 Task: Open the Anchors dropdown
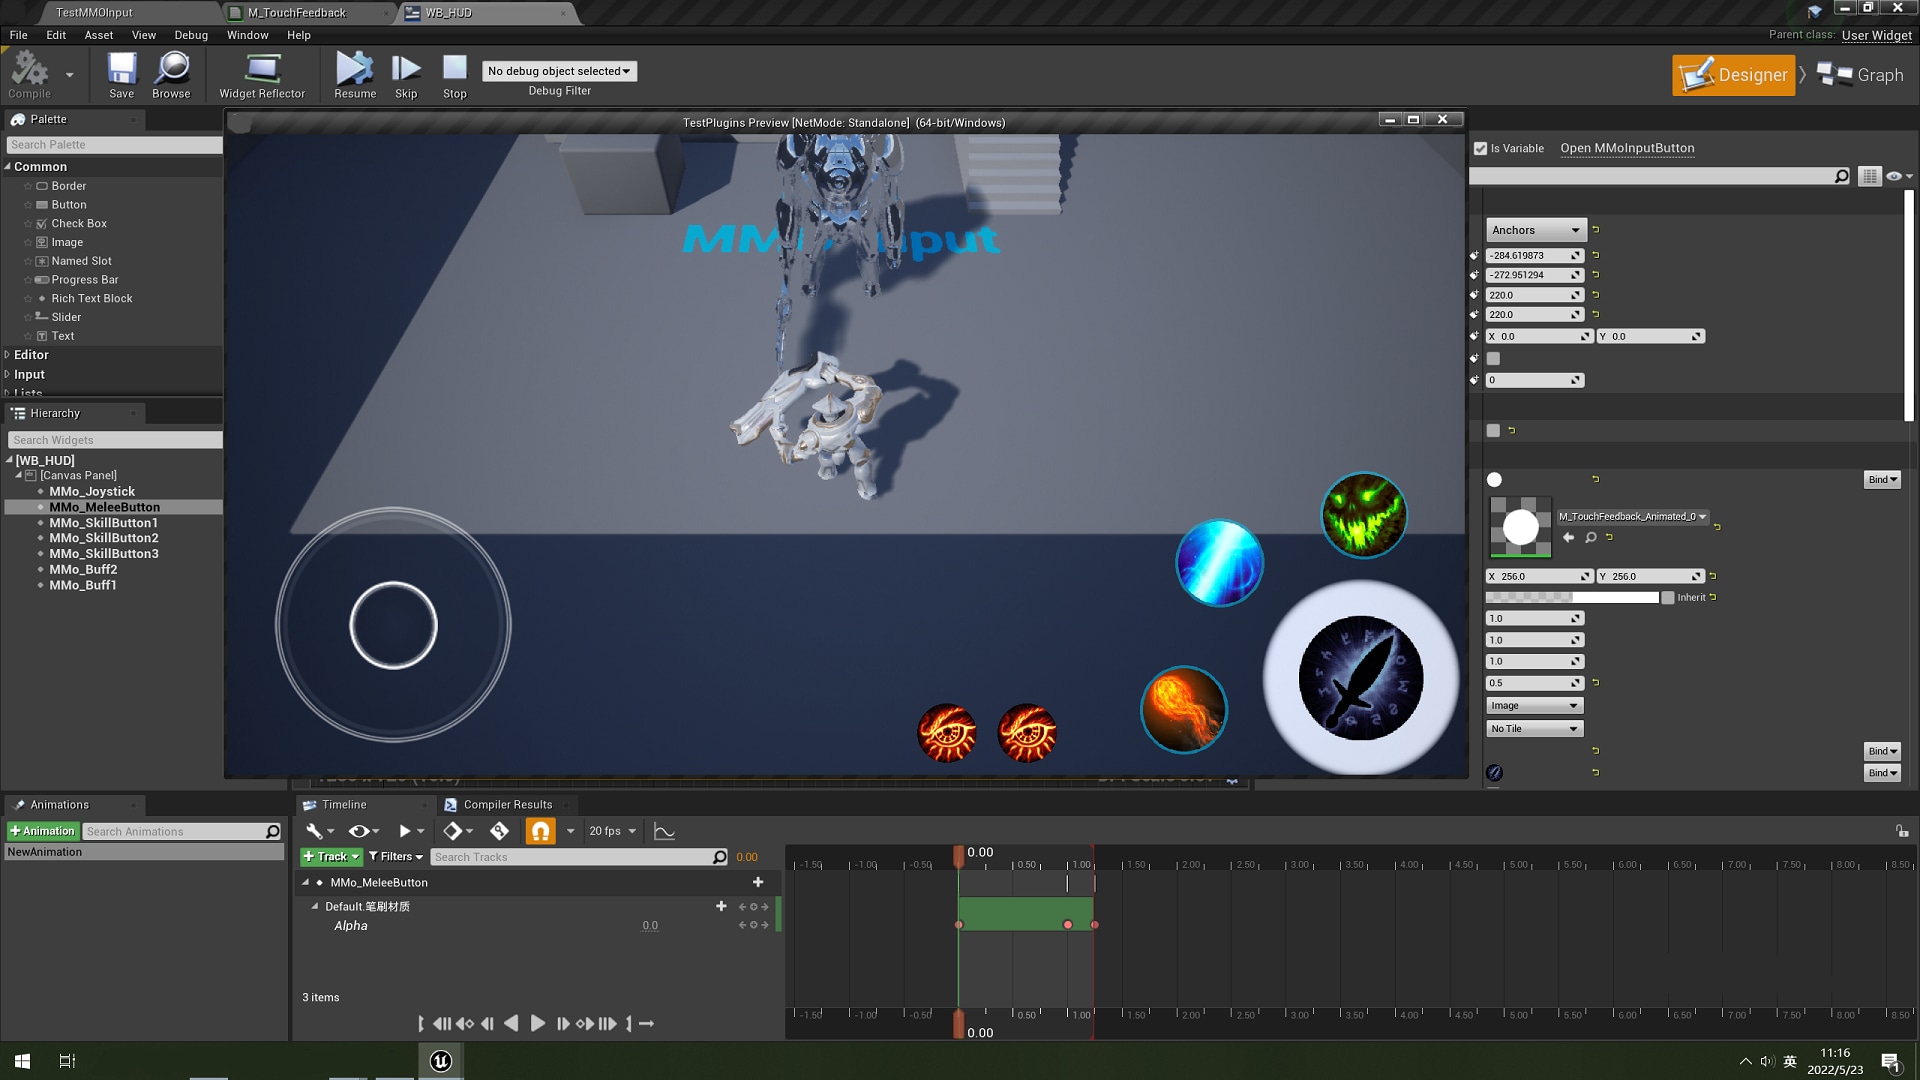[x=1535, y=230]
